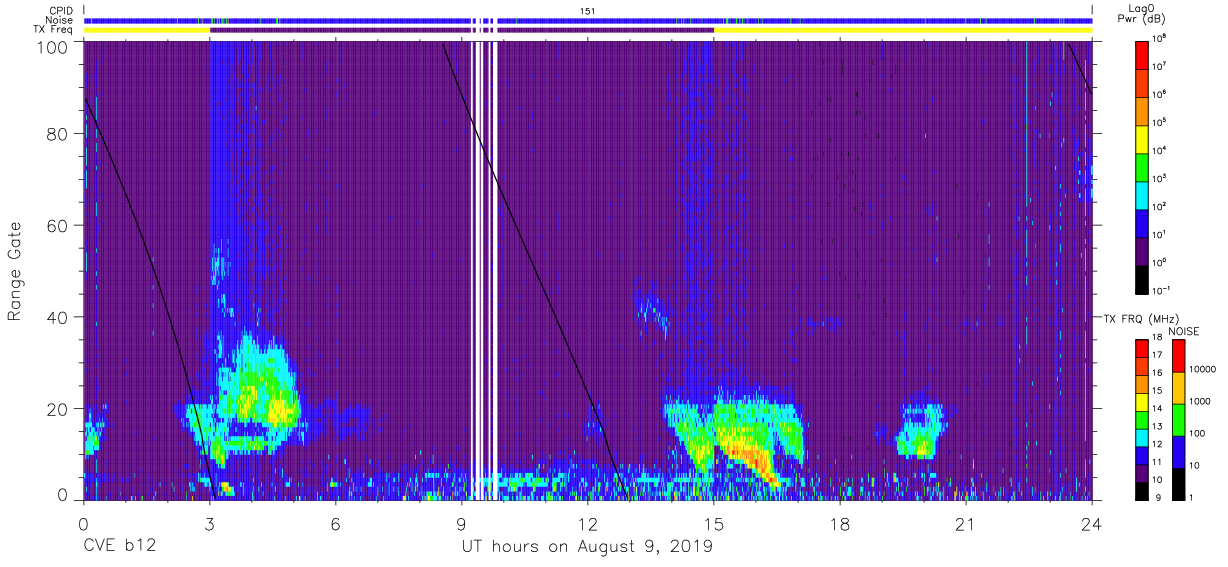Pick the yellow 14–15 MHz TX FRQ swatch
1228x567 pixels.
[x=1142, y=400]
